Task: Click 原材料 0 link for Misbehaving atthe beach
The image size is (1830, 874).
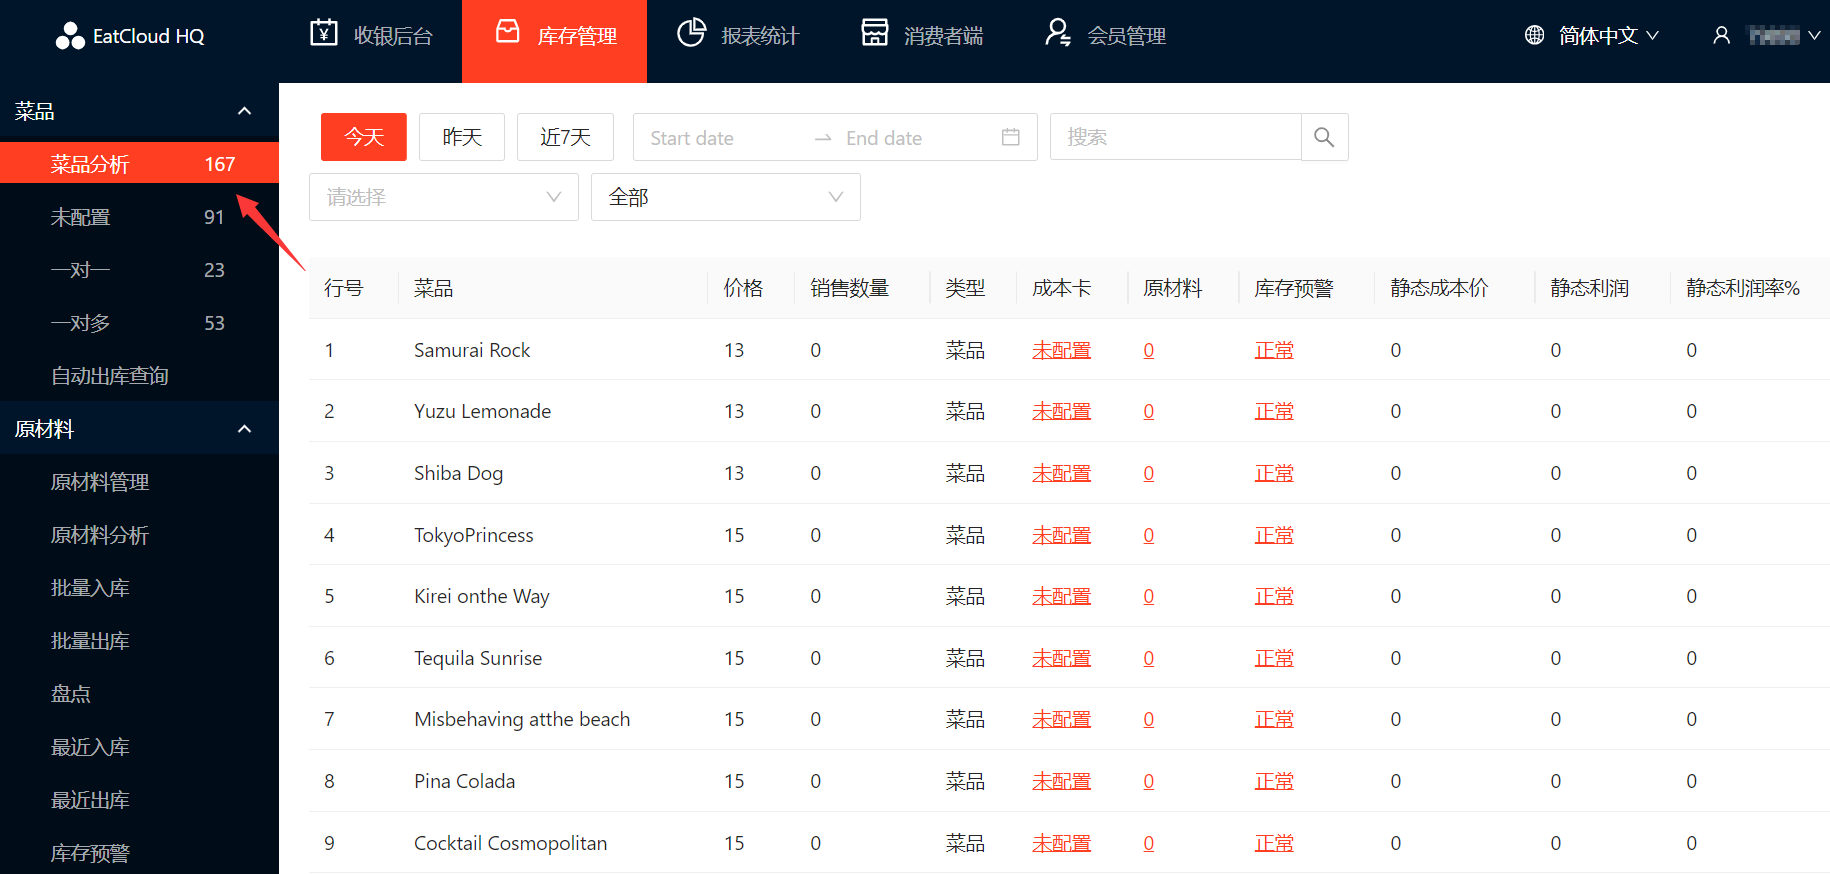Action: coord(1149,719)
